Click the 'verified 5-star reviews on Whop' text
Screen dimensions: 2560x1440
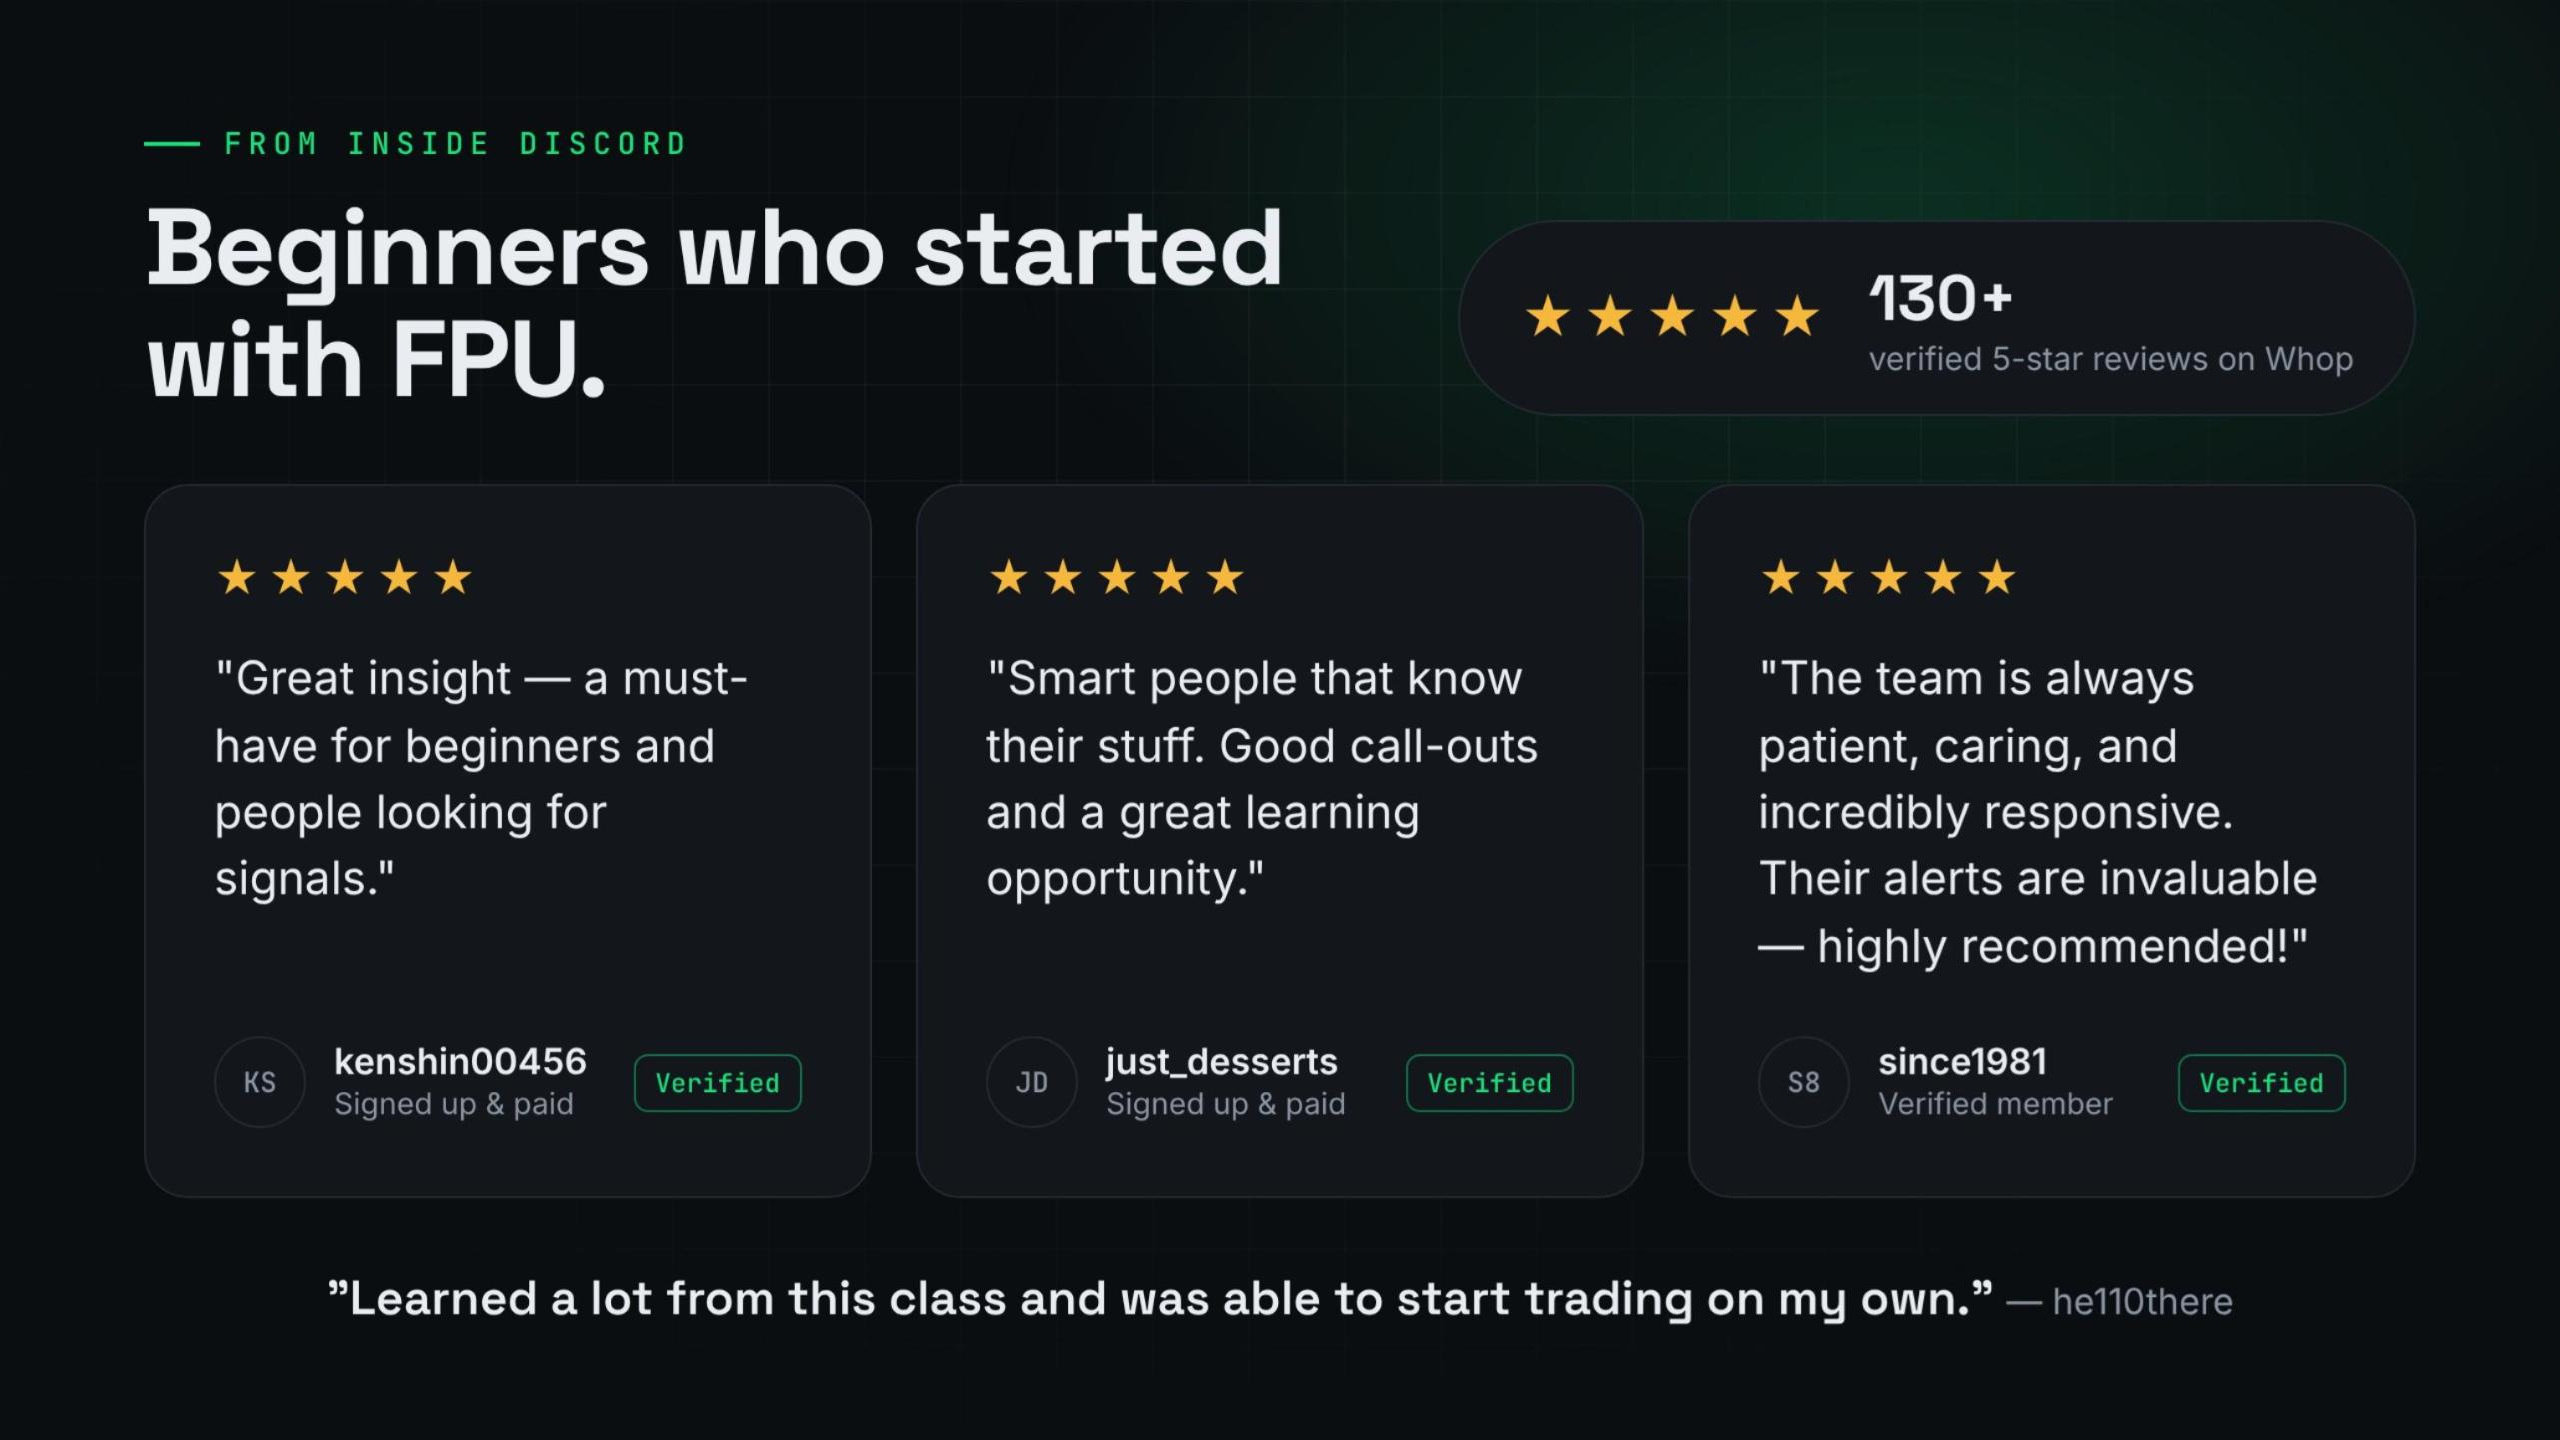tap(2111, 359)
